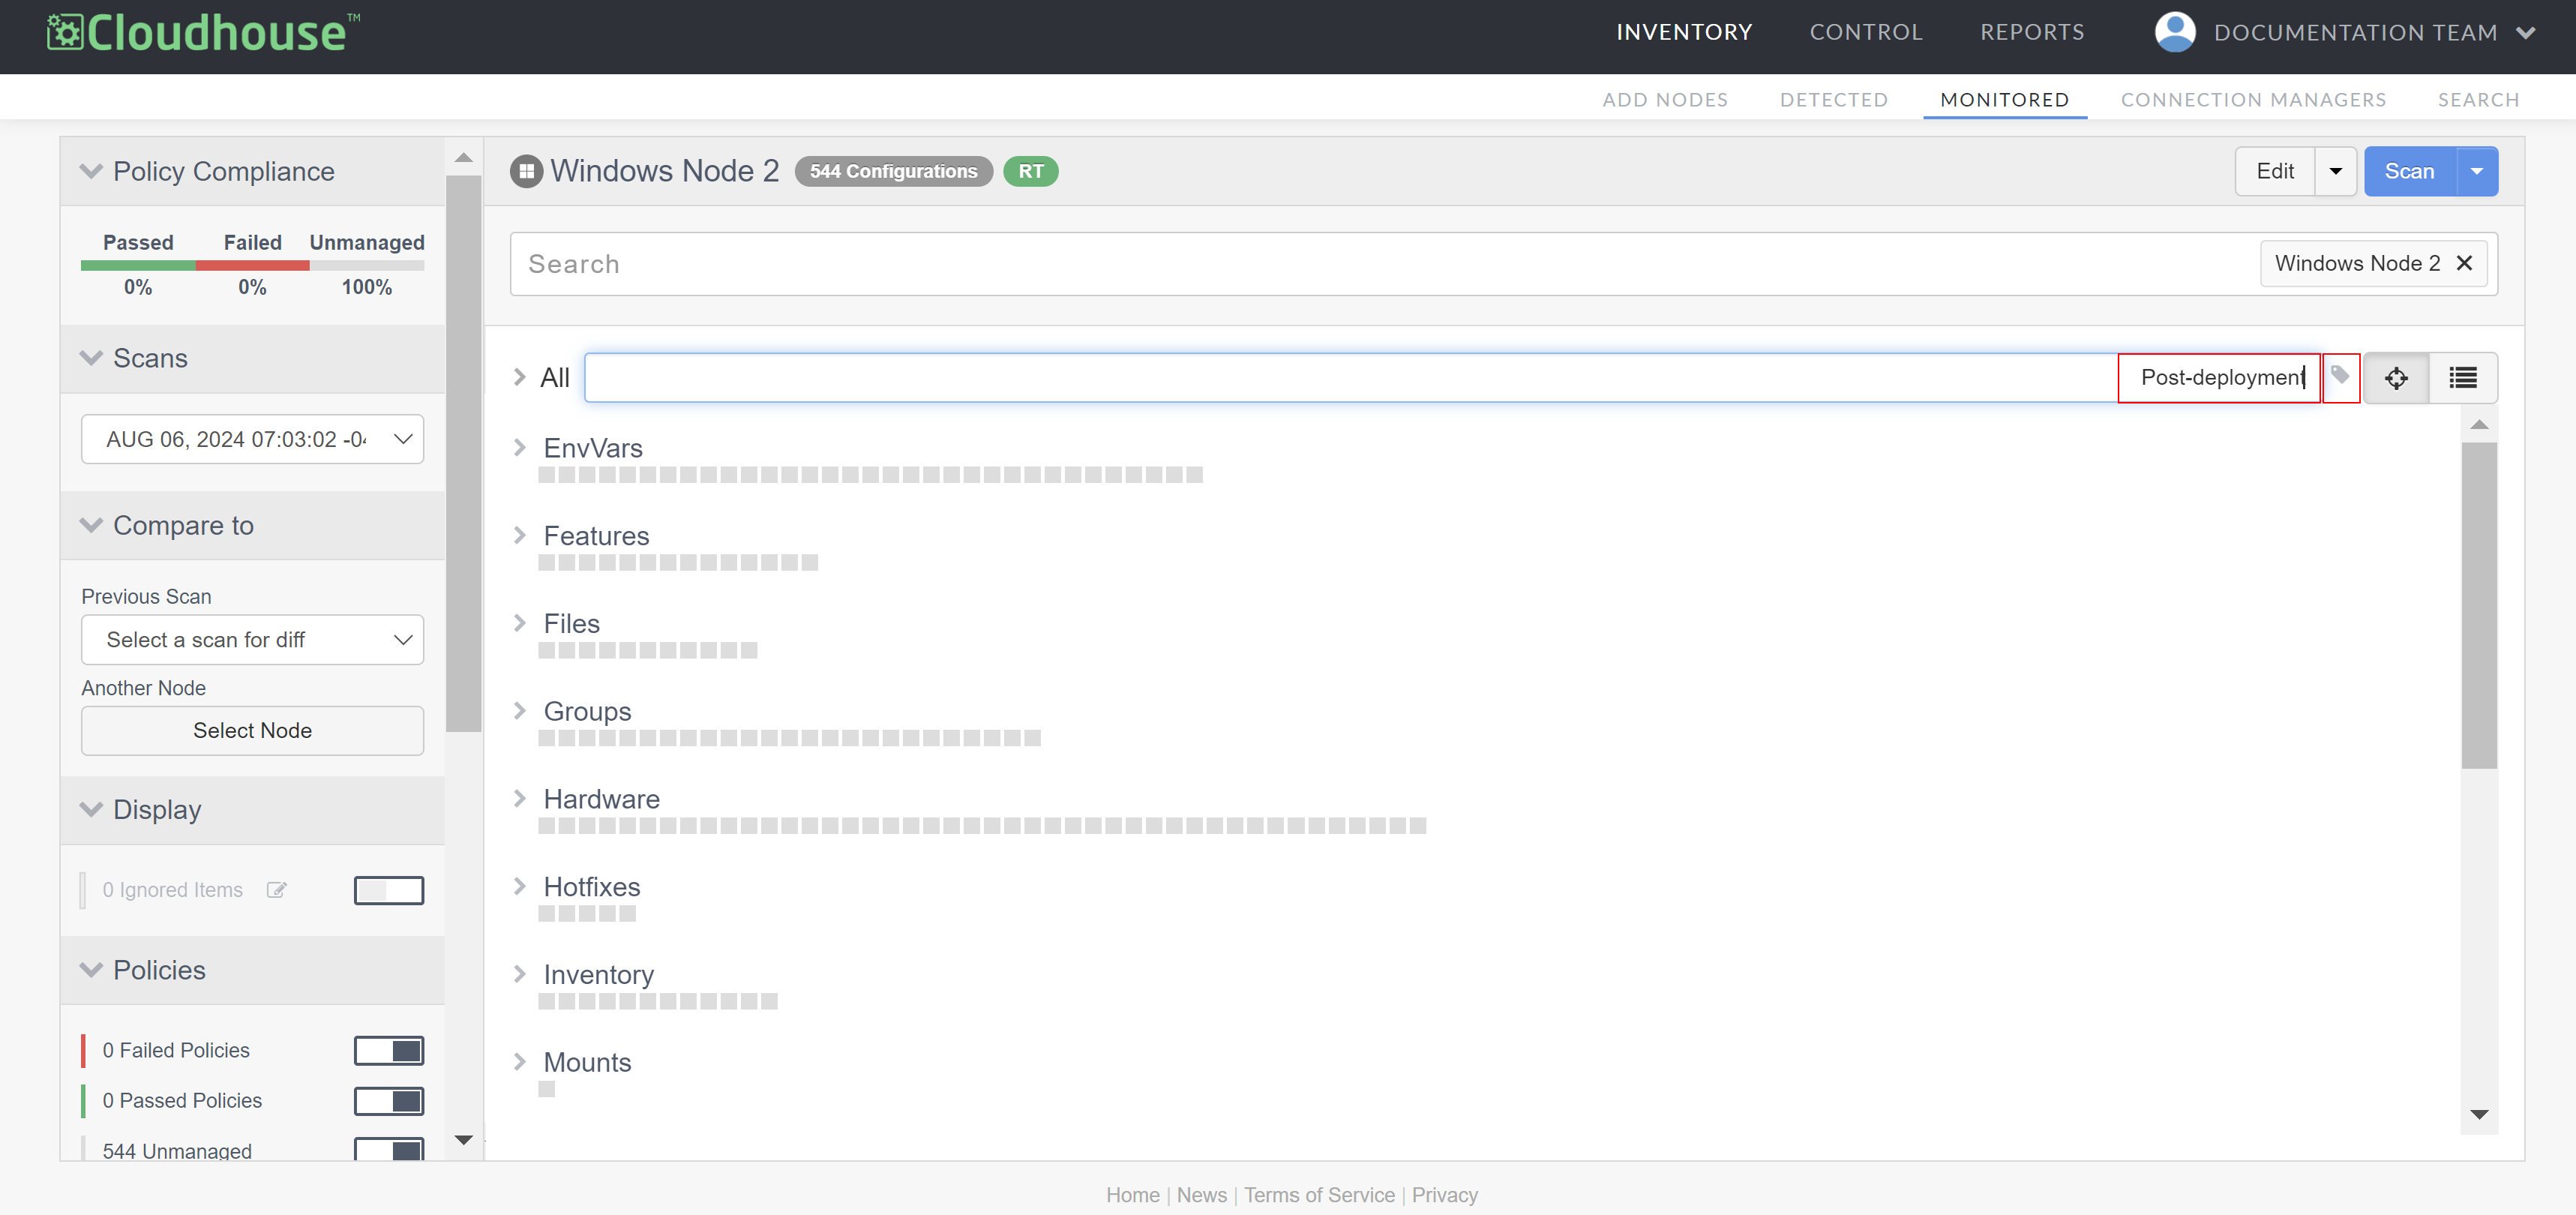The width and height of the screenshot is (2576, 1215).
Task: Click the left sidebar scrollbar thumb
Action: (463, 454)
